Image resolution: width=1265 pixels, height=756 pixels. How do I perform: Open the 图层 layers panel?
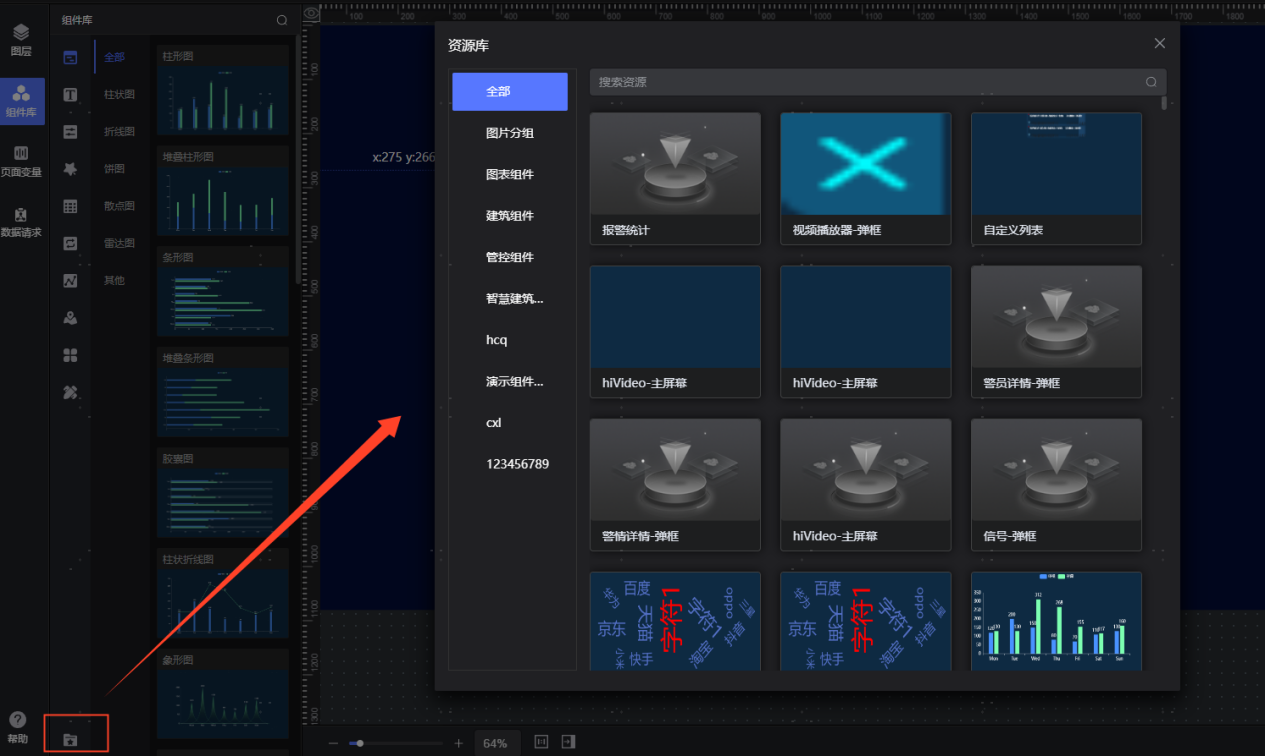tap(21, 40)
